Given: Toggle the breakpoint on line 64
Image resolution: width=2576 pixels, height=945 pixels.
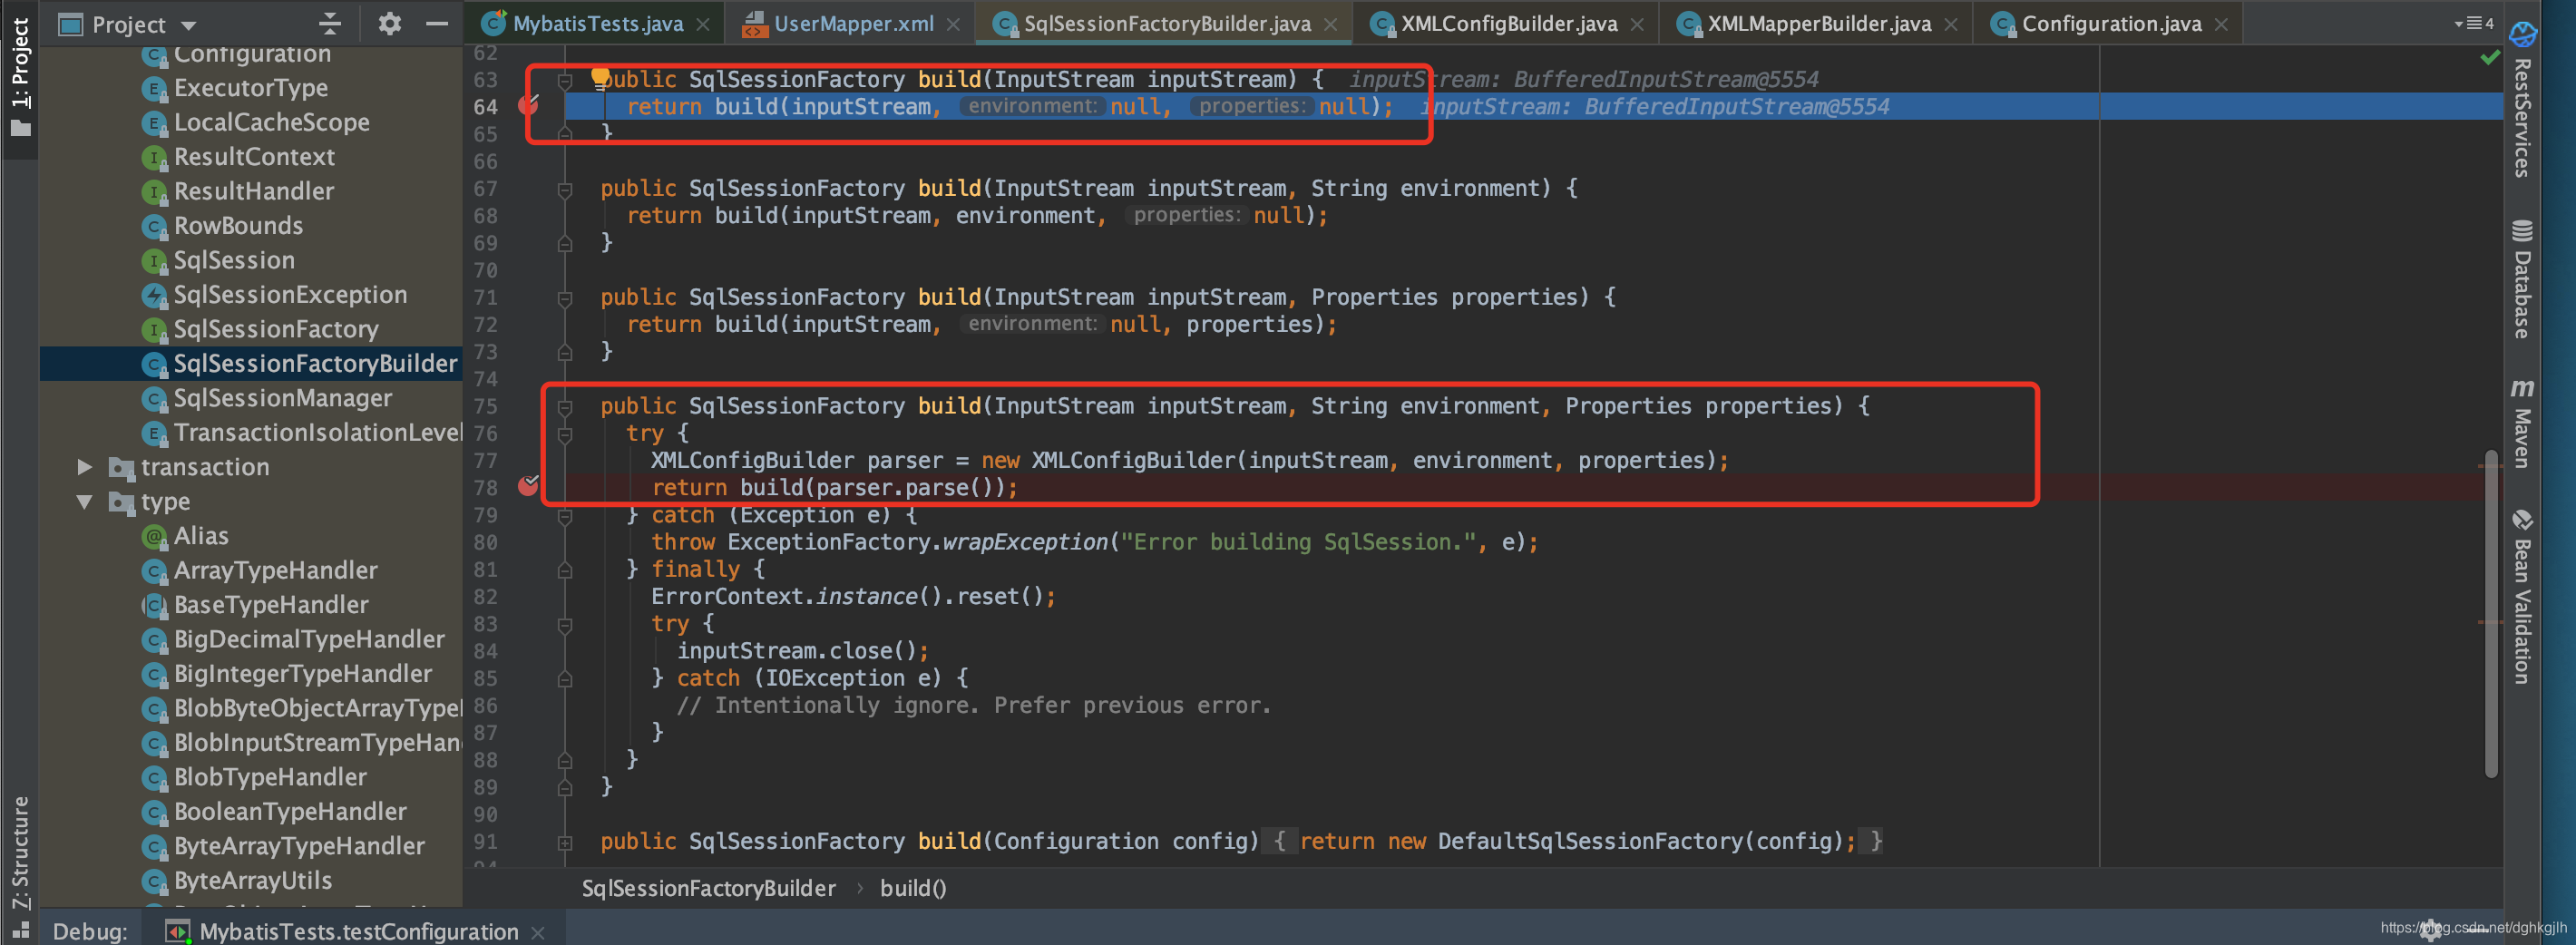Looking at the screenshot, I should tap(529, 105).
